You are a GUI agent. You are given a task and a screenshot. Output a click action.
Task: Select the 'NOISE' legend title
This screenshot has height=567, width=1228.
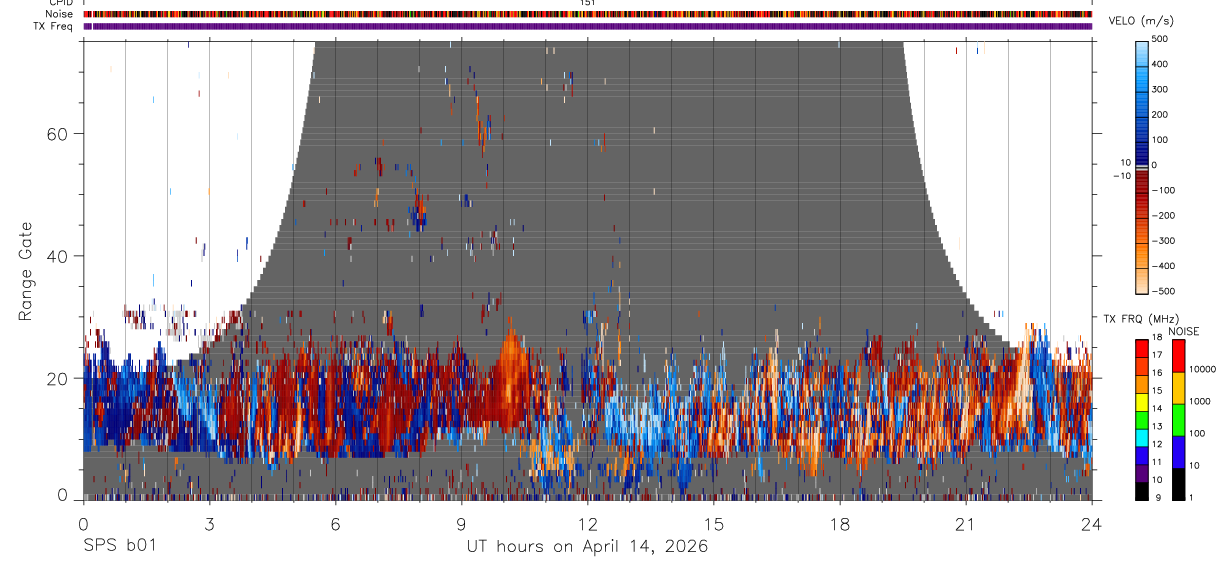point(1184,331)
